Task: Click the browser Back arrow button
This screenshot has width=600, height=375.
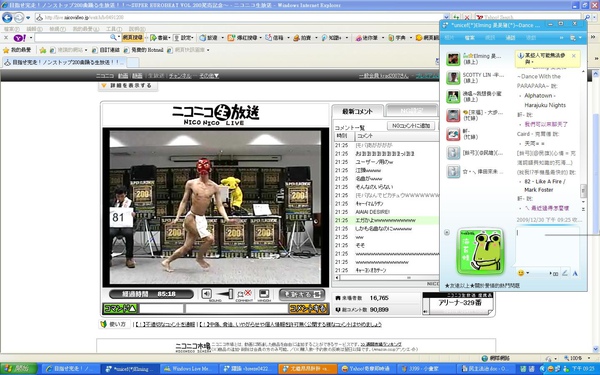Action: tap(7, 18)
